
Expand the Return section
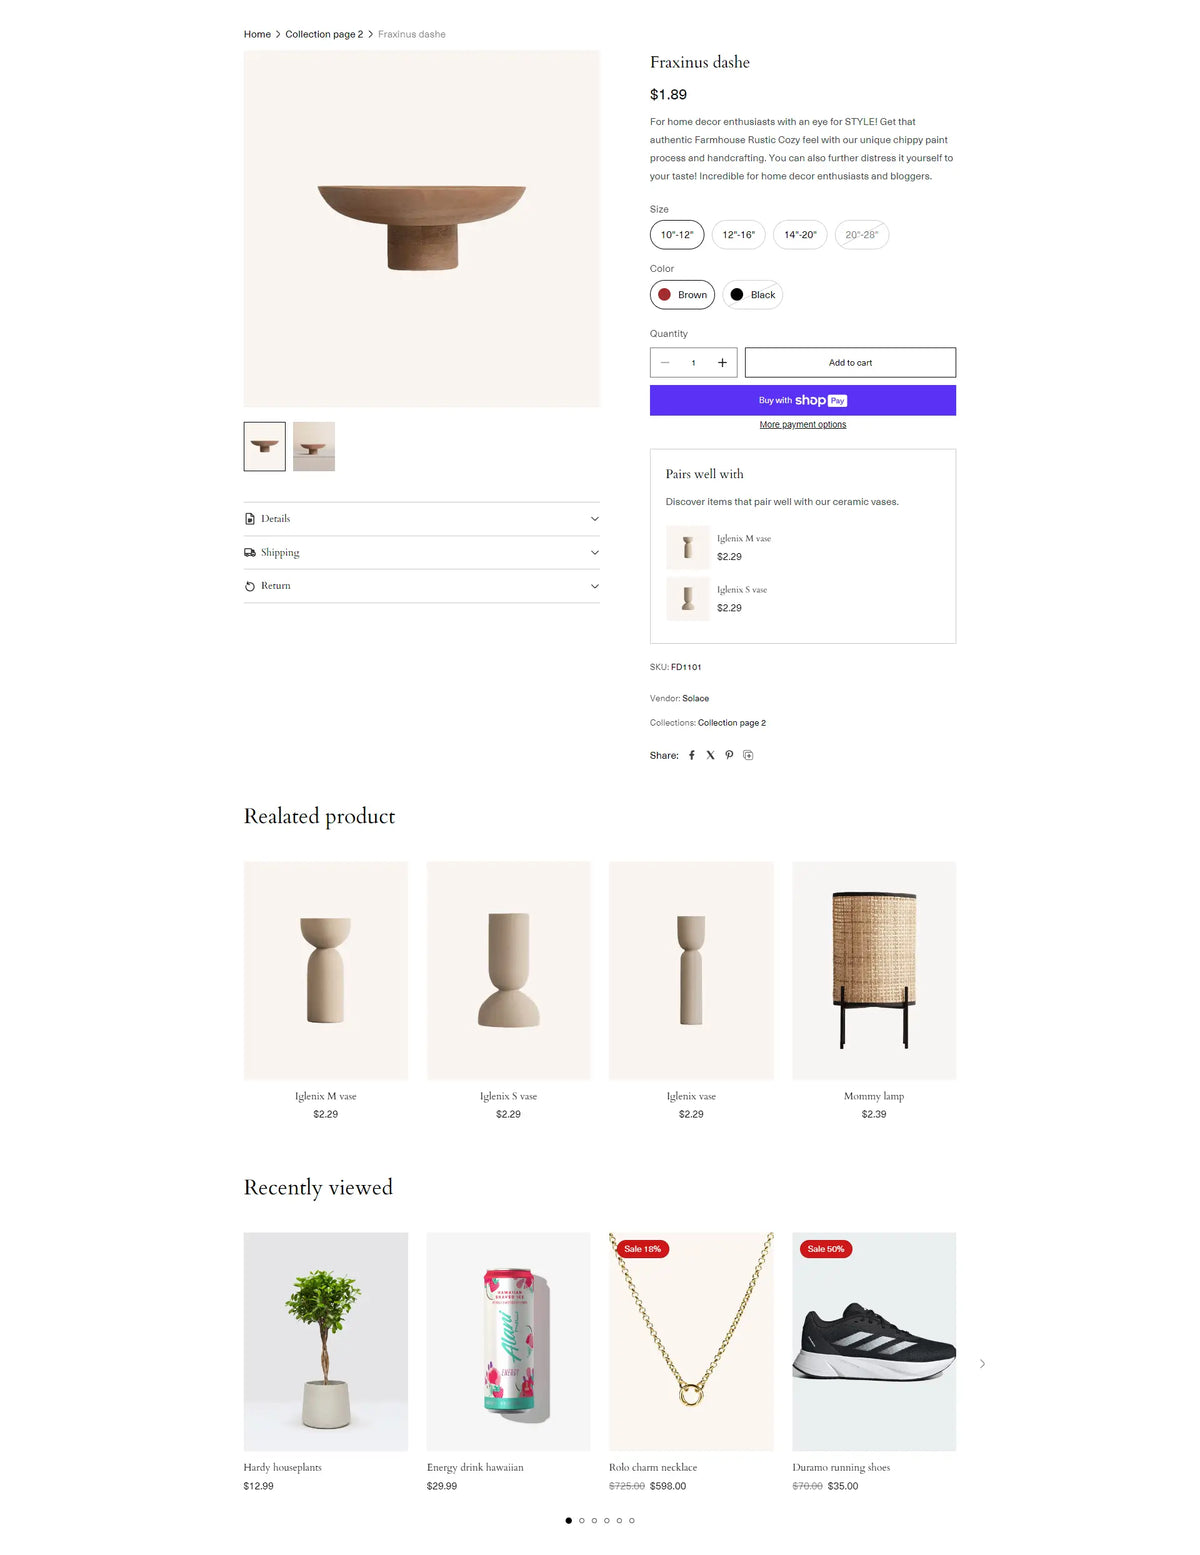coord(422,586)
